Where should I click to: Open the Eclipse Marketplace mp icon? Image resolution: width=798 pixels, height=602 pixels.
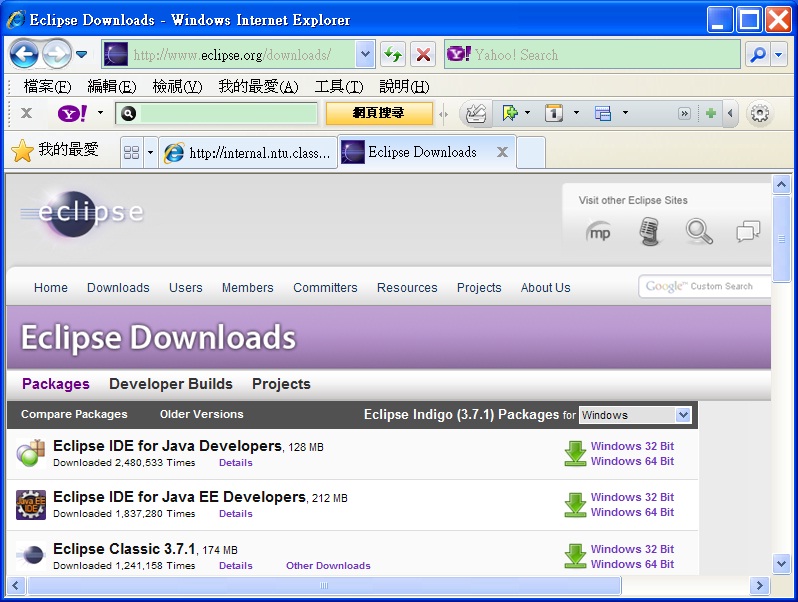coord(598,233)
